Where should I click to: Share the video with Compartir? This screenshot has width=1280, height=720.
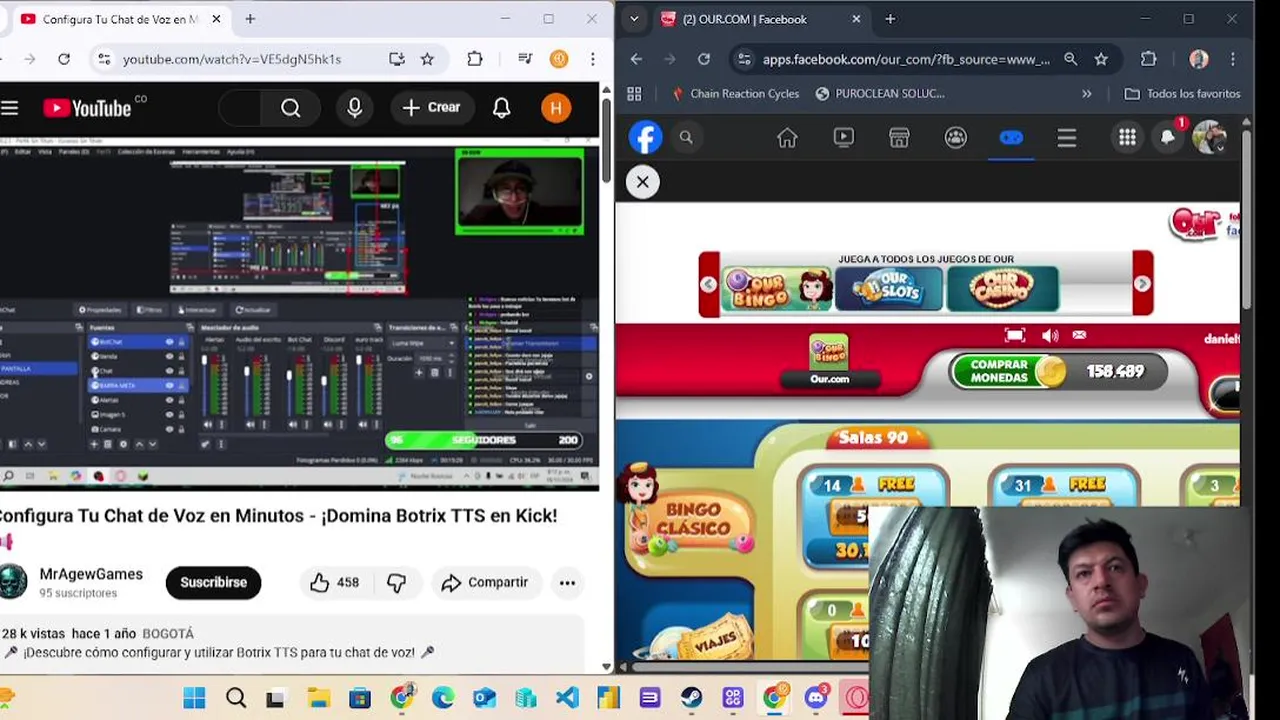pyautogui.click(x=485, y=582)
